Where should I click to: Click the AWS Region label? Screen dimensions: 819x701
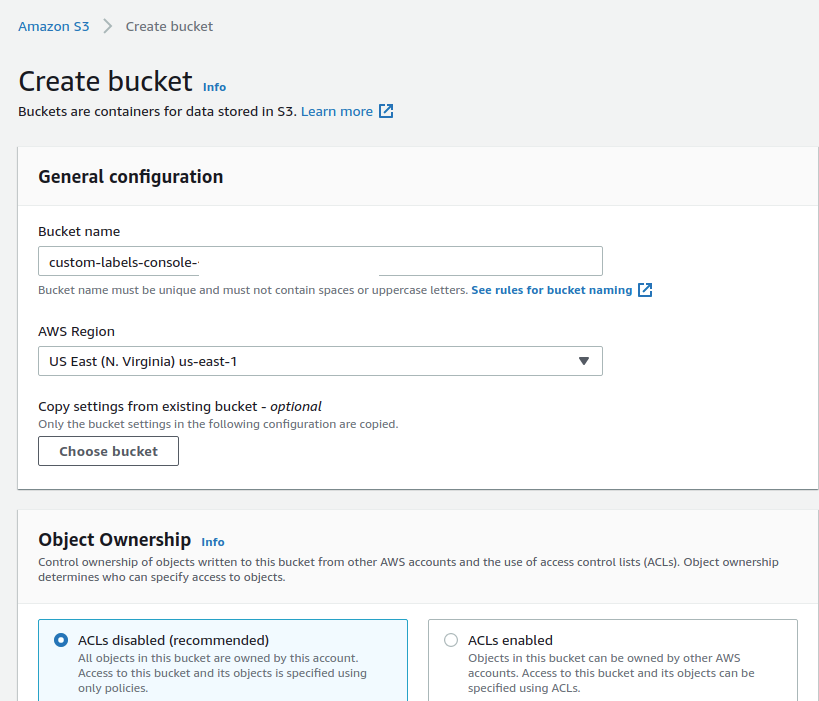pos(76,332)
